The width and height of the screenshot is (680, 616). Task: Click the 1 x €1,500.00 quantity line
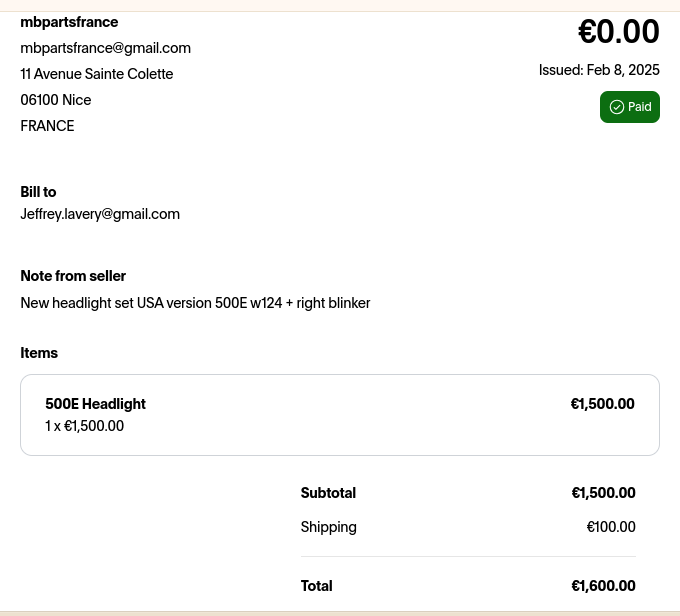84,426
